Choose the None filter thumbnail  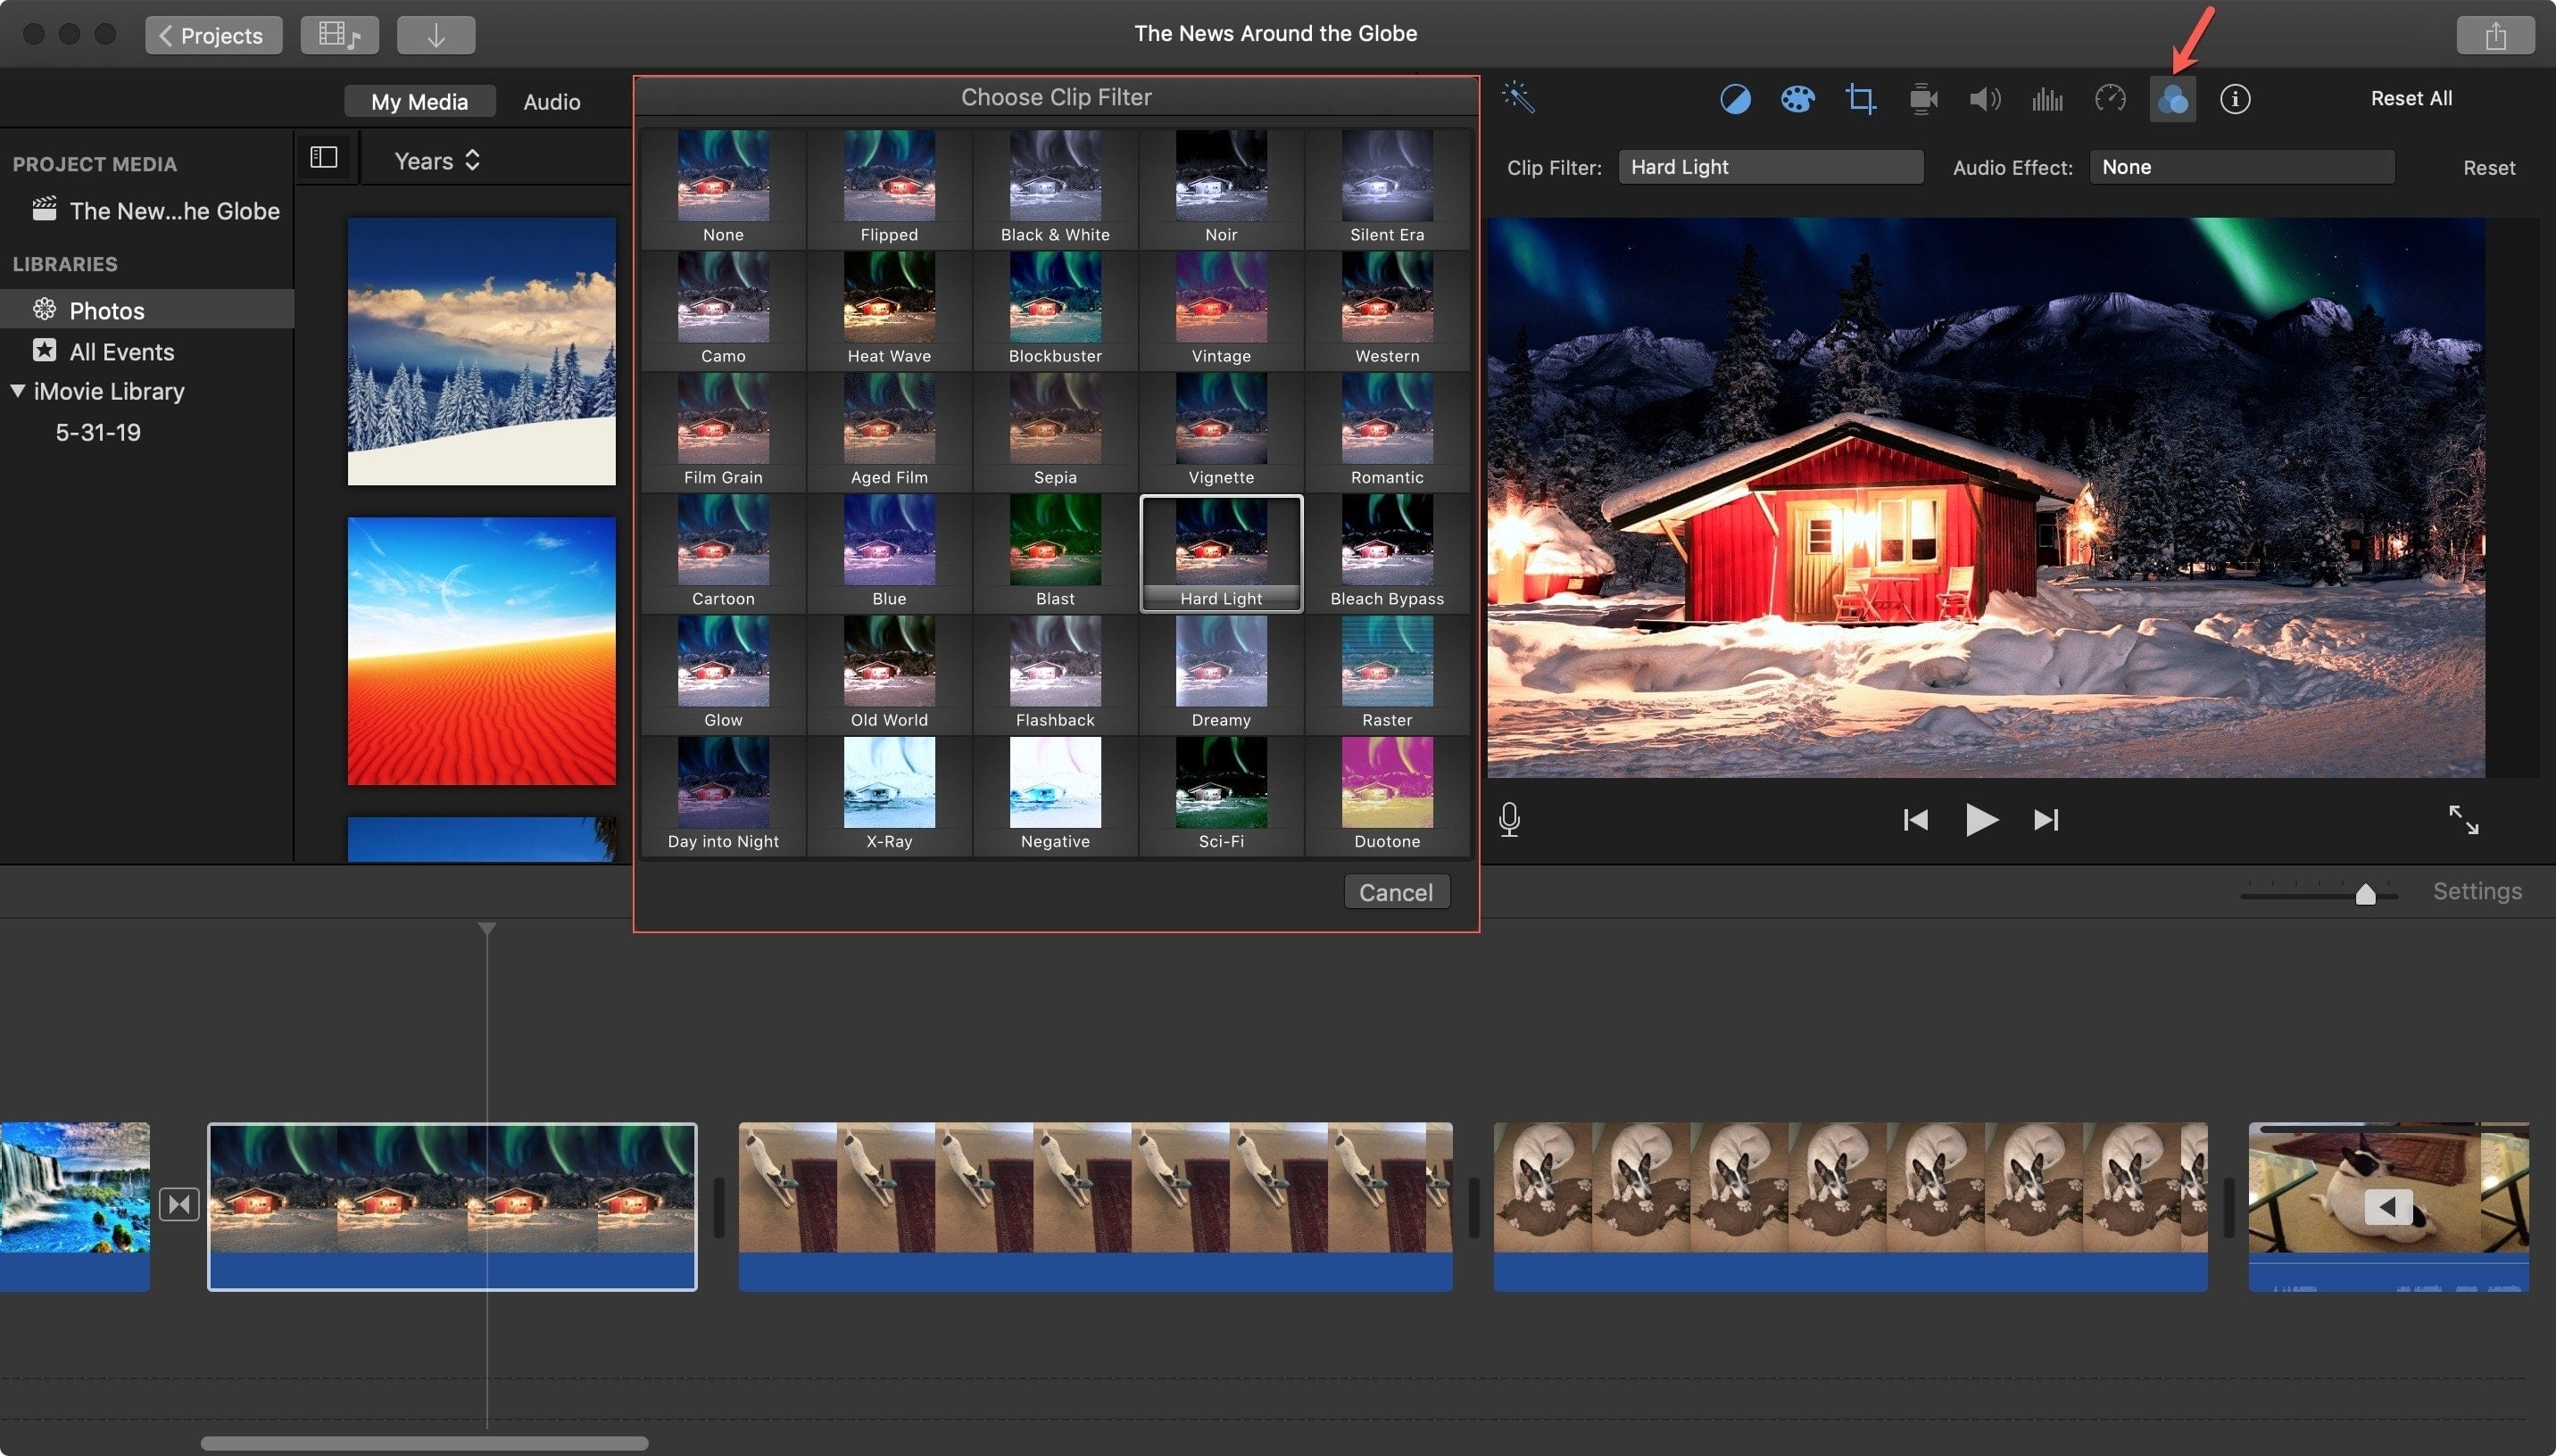(x=723, y=188)
